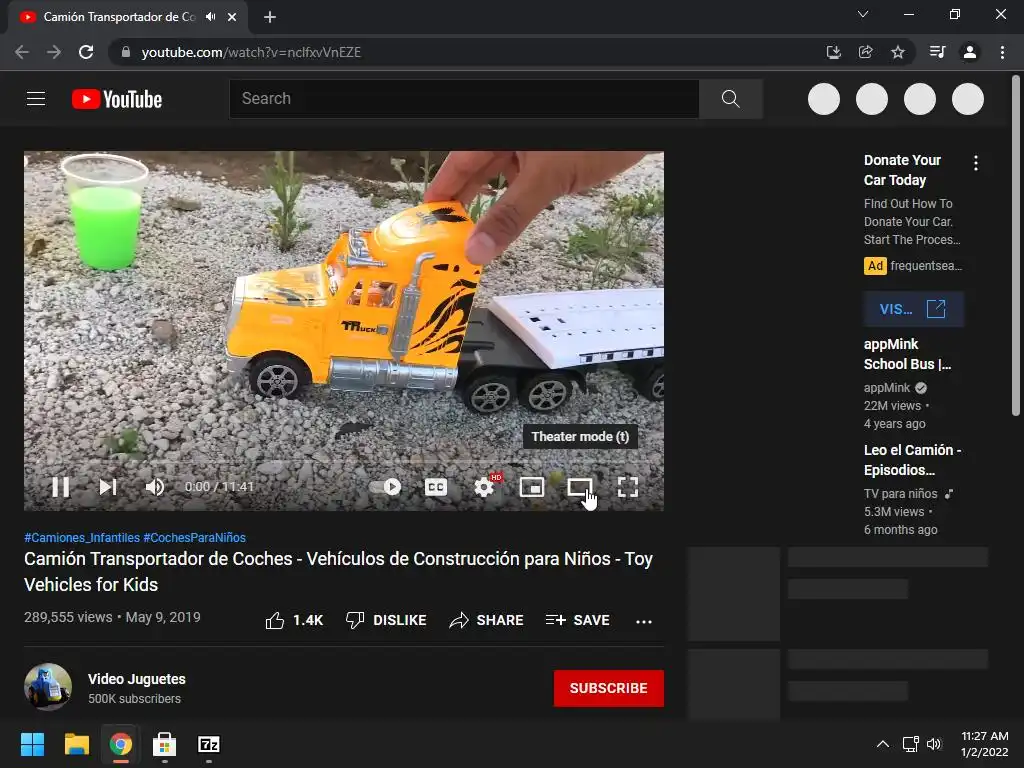Open the Video Juguetes channel name
1024x768 pixels.
[136, 679]
